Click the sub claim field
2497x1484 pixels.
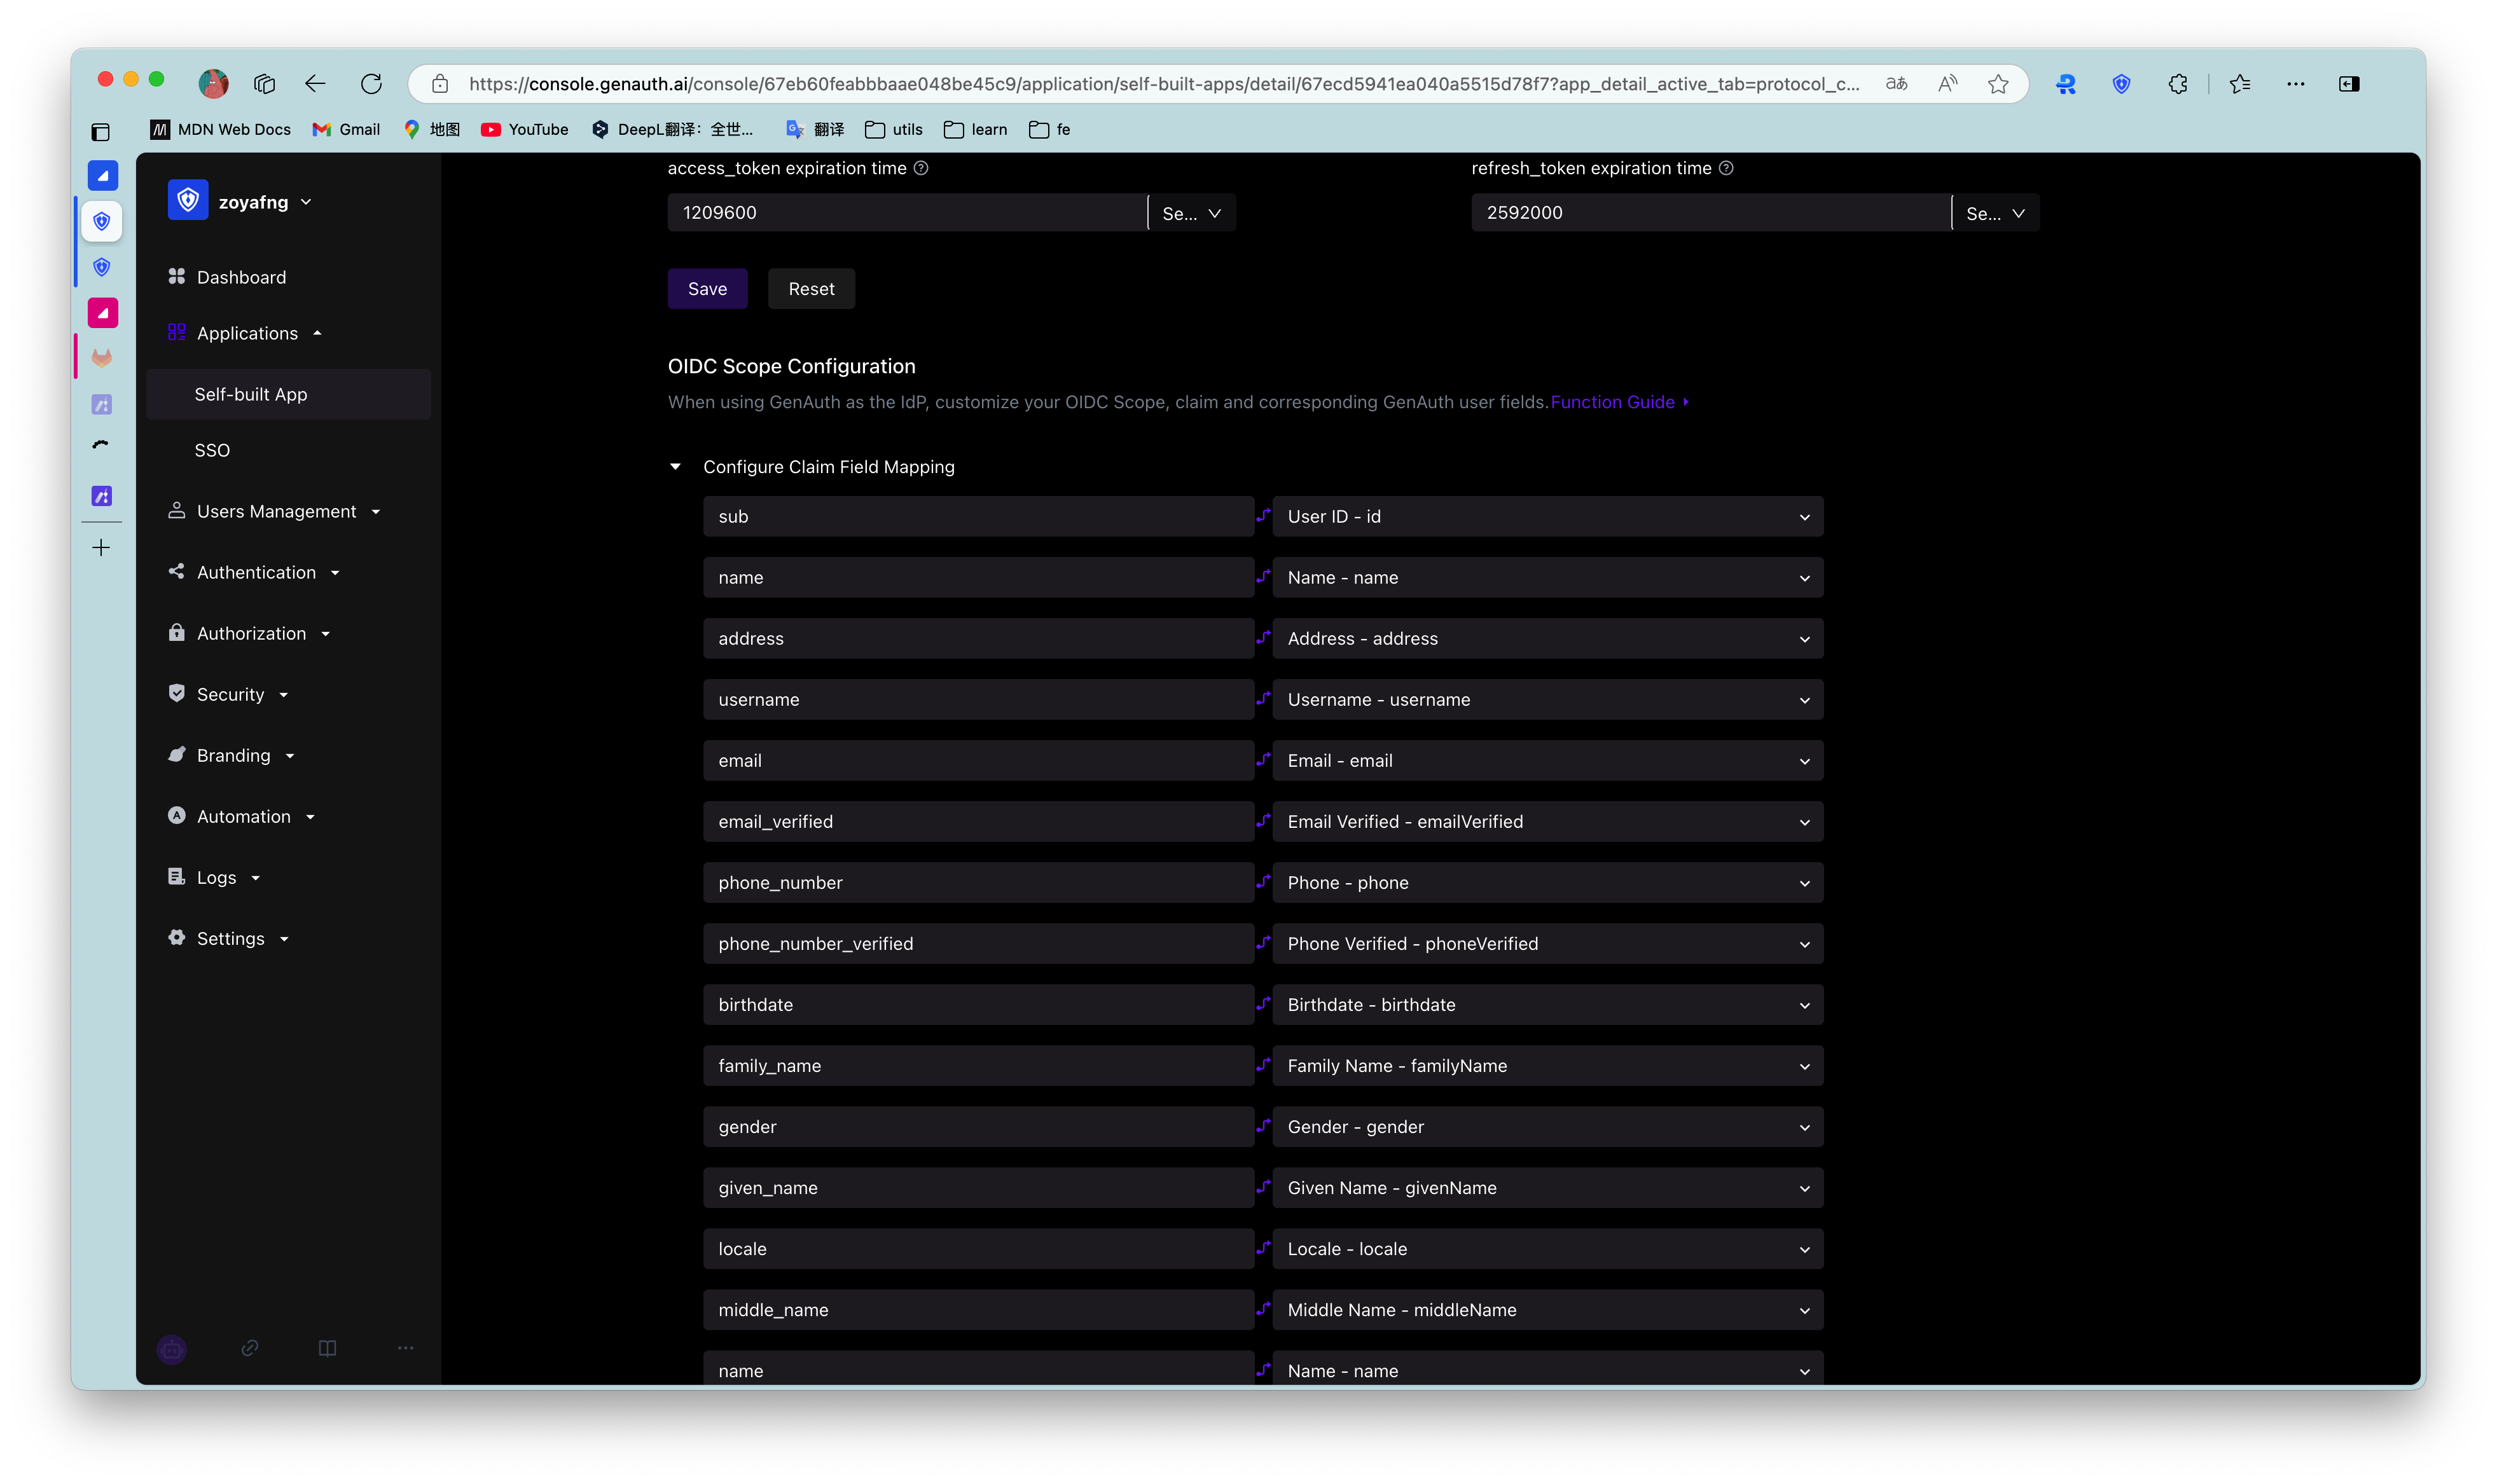pyautogui.click(x=978, y=517)
